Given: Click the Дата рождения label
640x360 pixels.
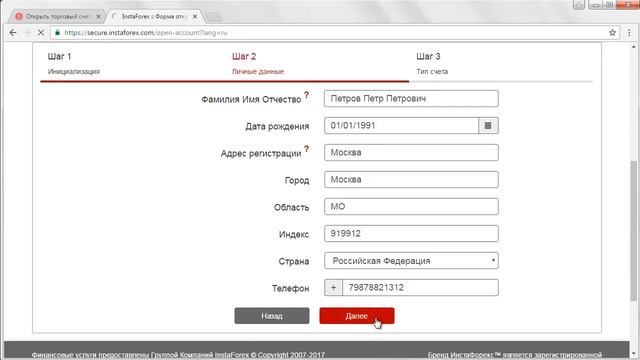Looking at the screenshot, I should click(x=277, y=127).
